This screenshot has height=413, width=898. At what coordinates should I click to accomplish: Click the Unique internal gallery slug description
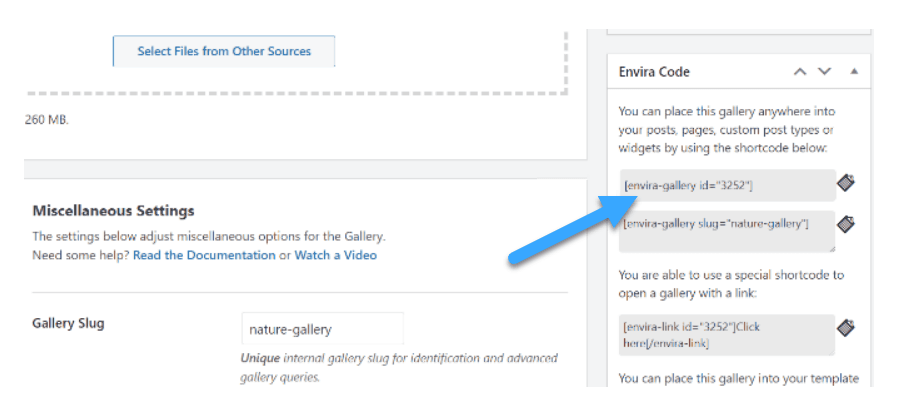click(399, 367)
